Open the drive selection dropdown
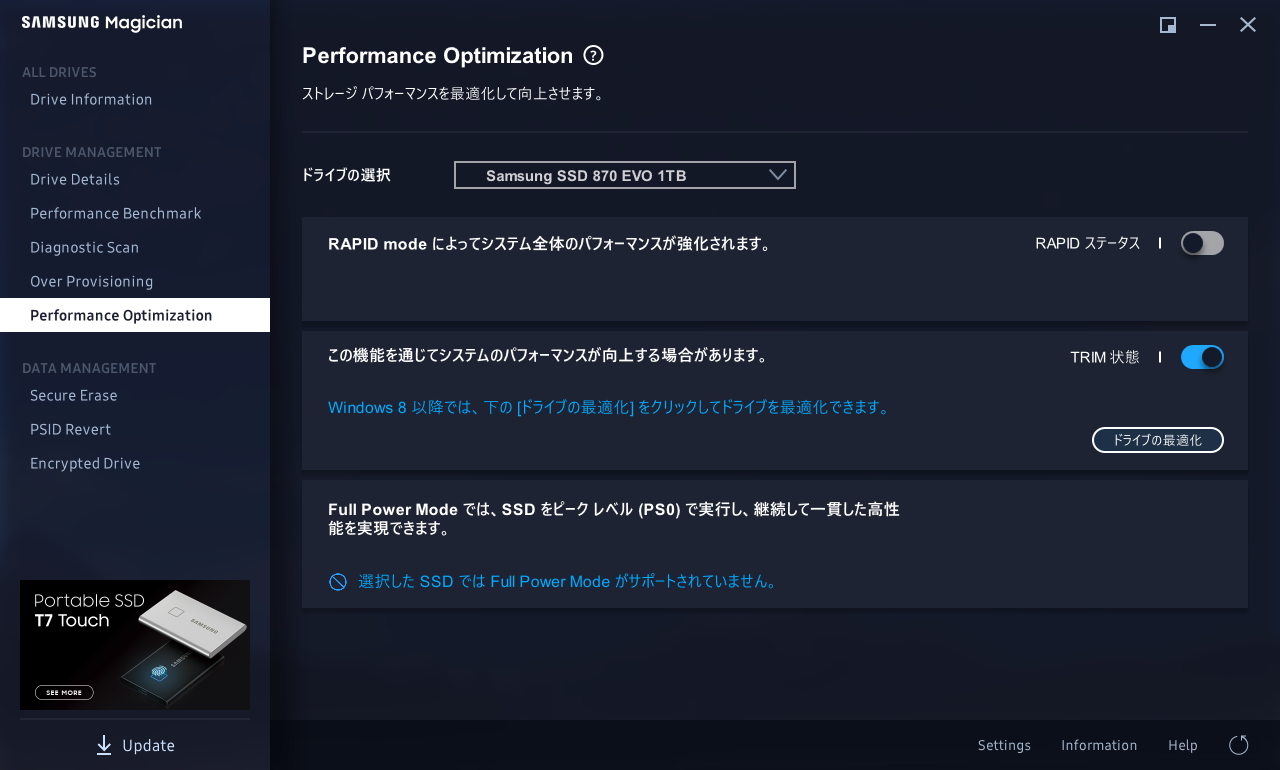 point(625,175)
